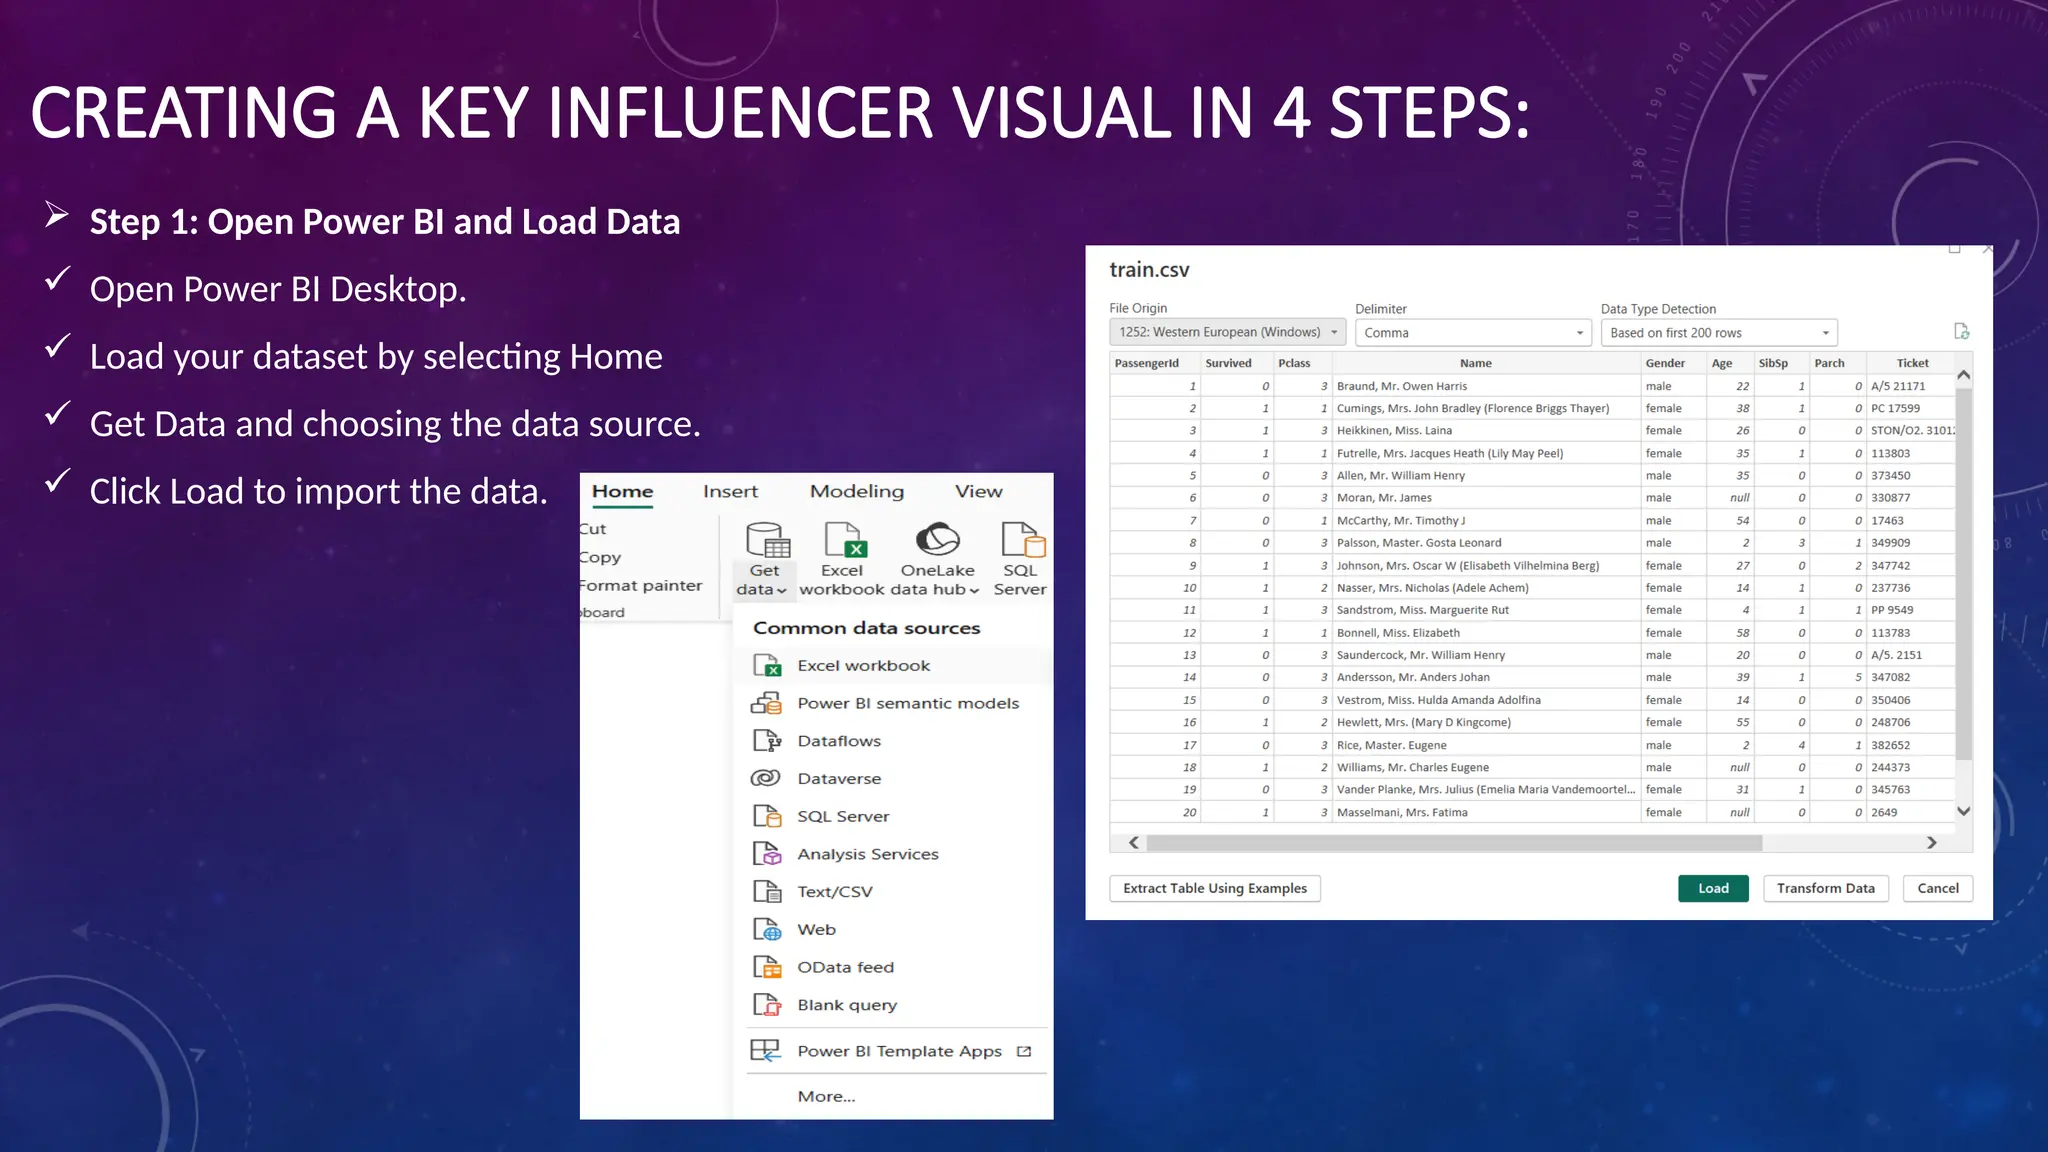
Task: Click the green Load button
Action: point(1713,888)
